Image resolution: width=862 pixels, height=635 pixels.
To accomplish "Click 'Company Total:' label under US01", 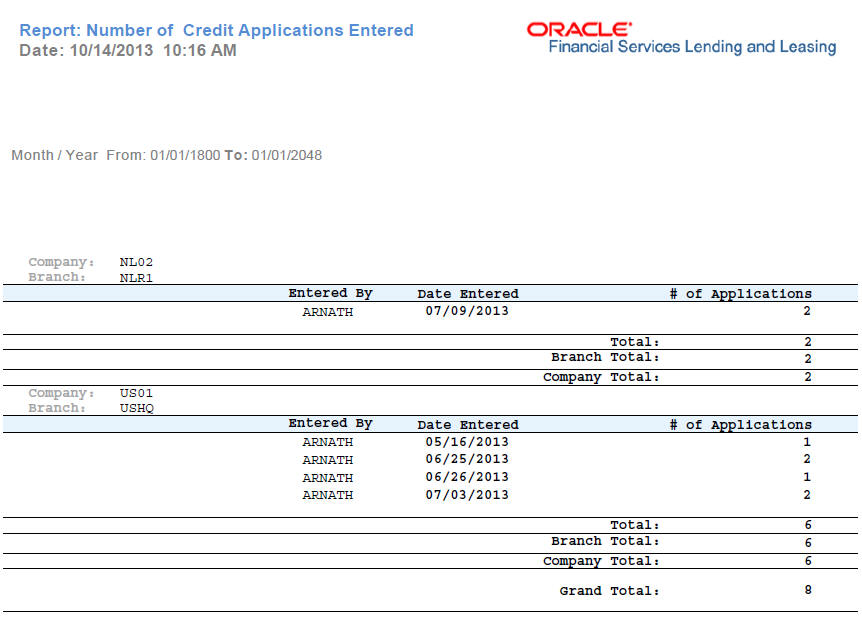I will click(x=601, y=561).
